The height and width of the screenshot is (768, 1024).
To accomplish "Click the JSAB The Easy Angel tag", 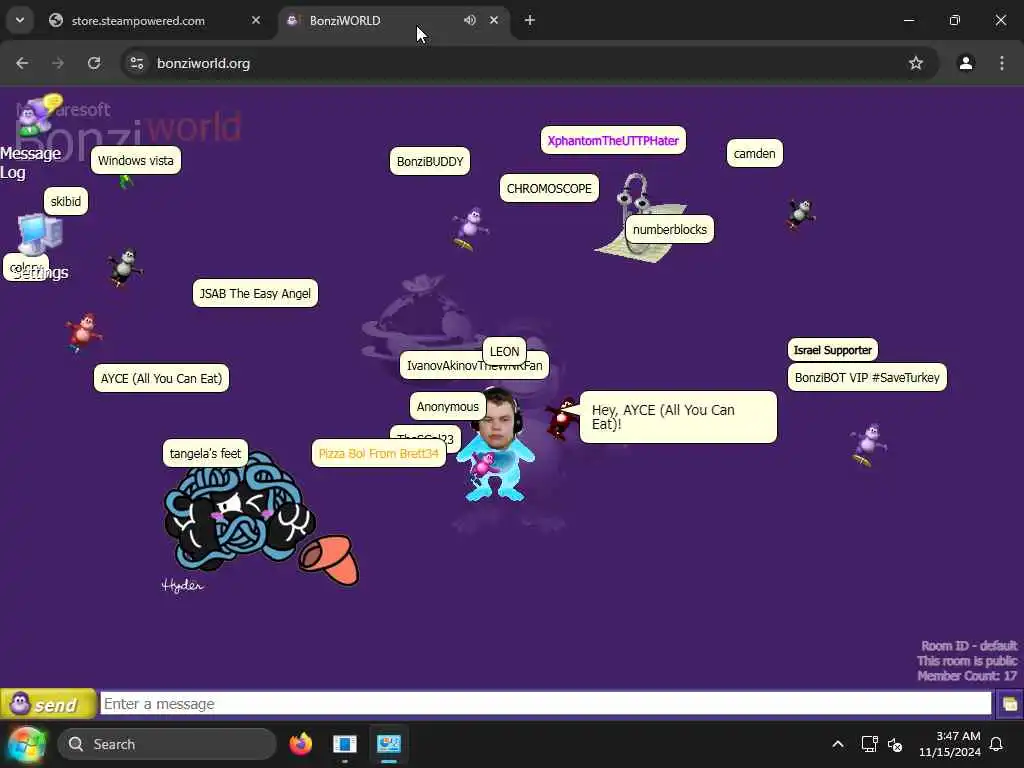I will [255, 294].
